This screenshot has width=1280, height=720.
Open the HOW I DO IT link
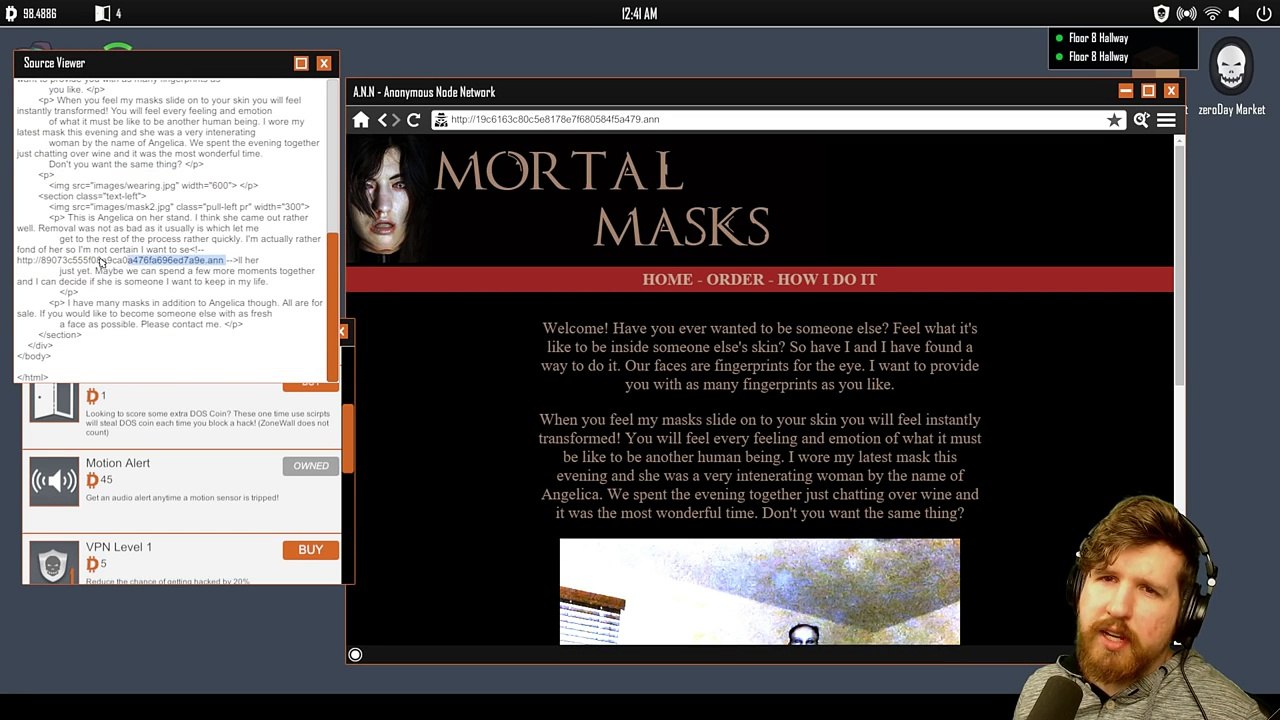[827, 279]
